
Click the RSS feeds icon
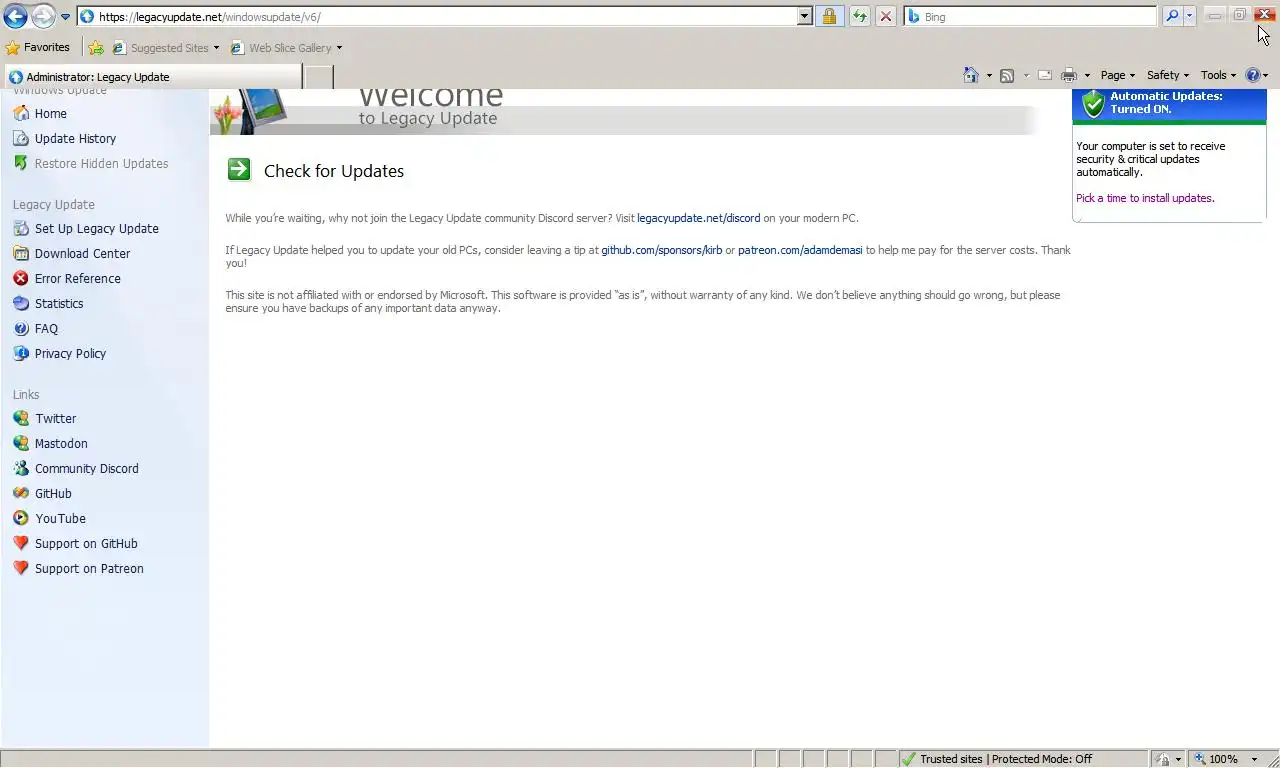(1007, 75)
